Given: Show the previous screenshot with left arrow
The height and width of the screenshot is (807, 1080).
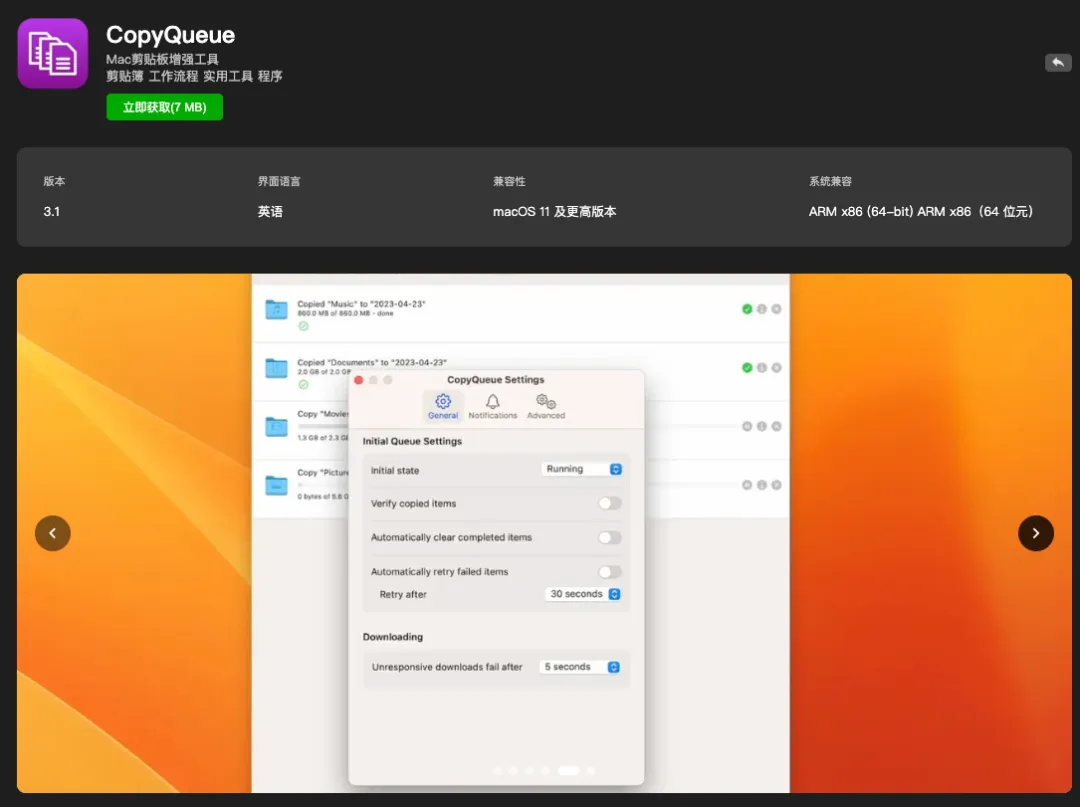Looking at the screenshot, I should (53, 533).
